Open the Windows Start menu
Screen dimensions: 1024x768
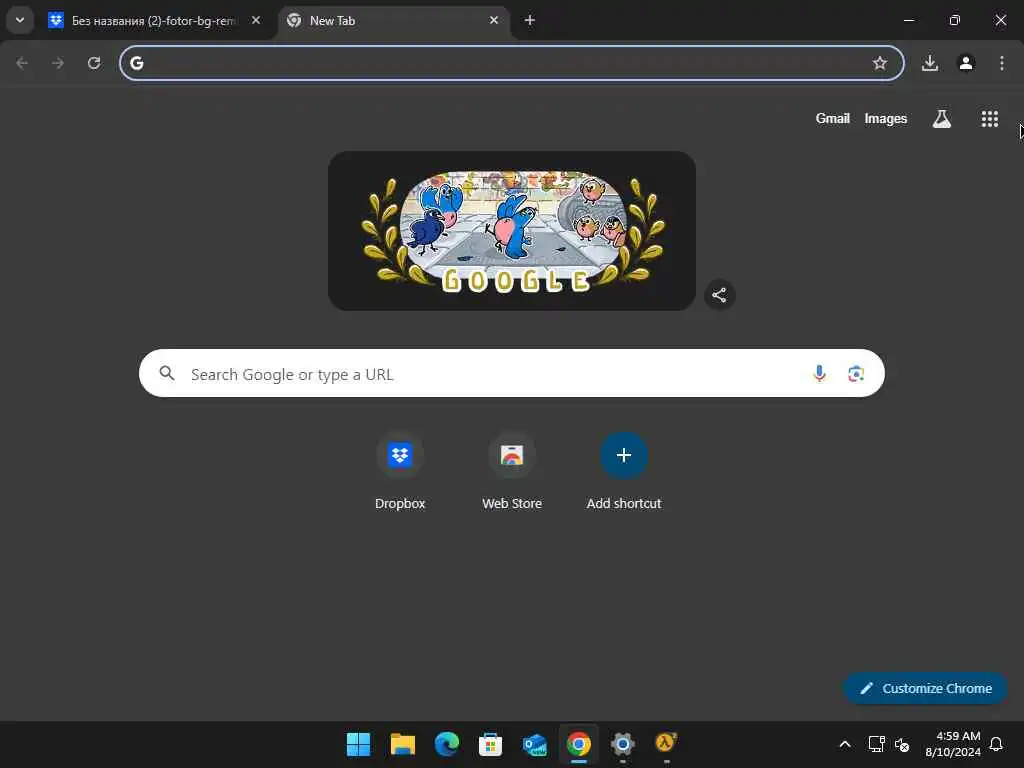[x=358, y=744]
